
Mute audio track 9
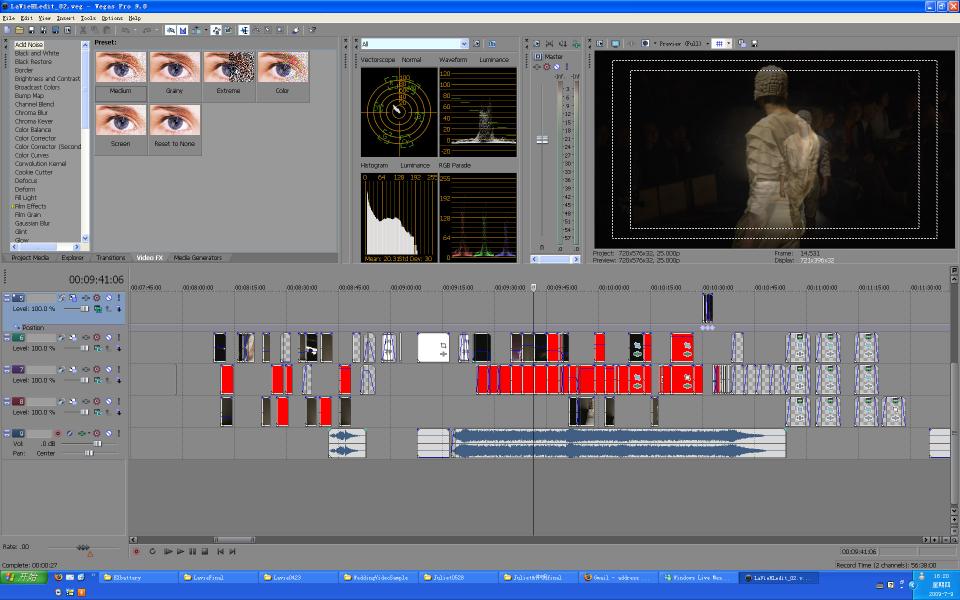pos(97,433)
